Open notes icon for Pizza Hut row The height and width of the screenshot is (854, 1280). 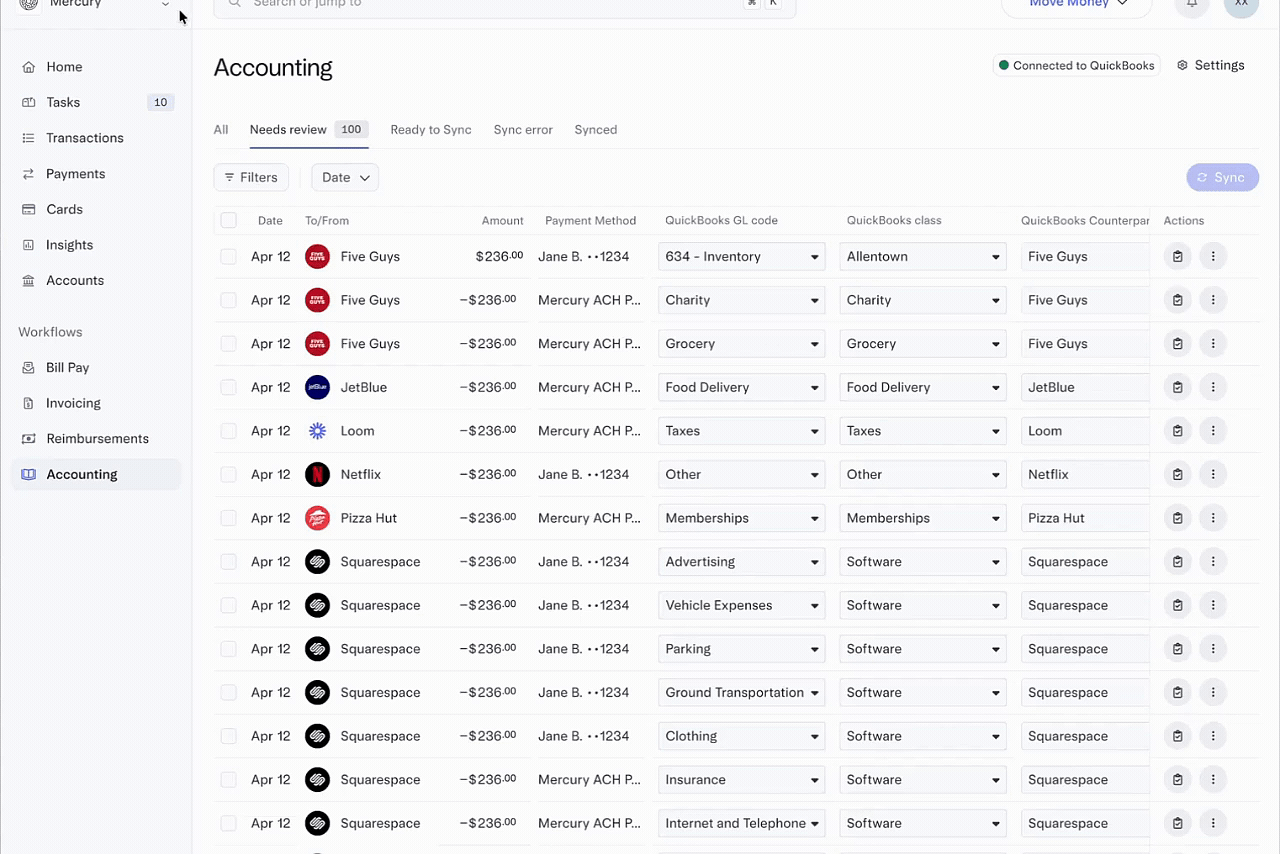1178,519
